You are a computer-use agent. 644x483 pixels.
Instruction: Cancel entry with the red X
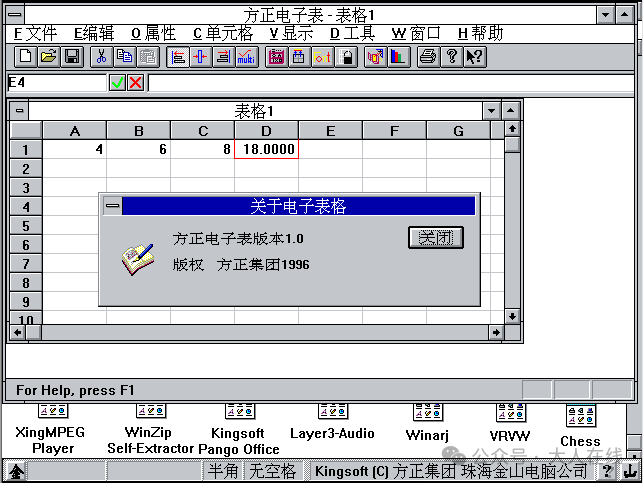136,83
